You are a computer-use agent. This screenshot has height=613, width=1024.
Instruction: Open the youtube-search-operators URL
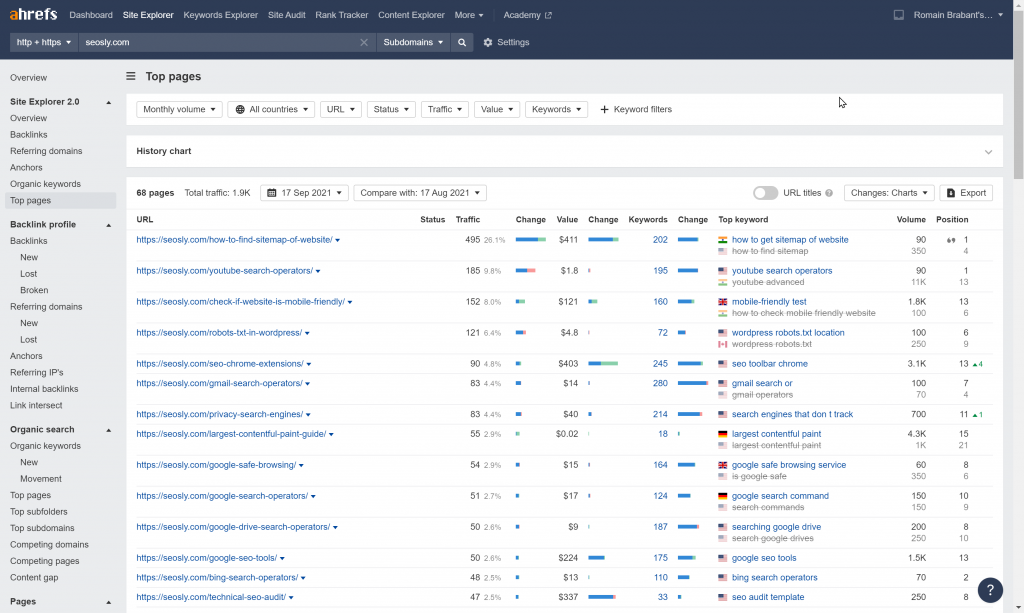pos(225,271)
